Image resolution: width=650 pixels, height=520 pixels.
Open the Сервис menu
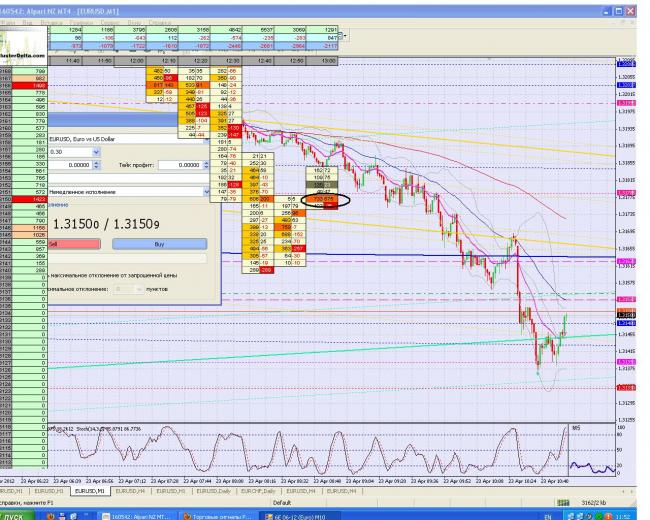click(x=110, y=22)
